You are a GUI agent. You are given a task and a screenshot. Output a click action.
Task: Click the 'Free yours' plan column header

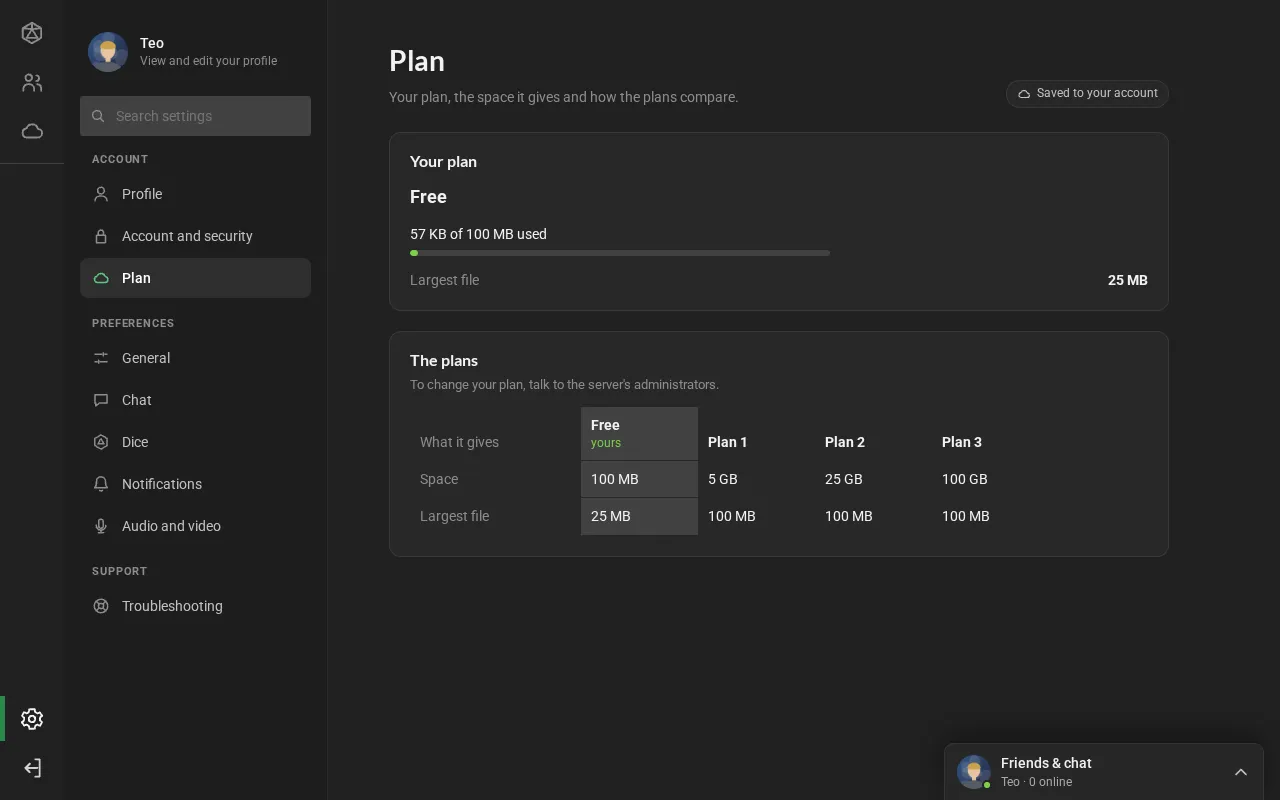coord(639,433)
